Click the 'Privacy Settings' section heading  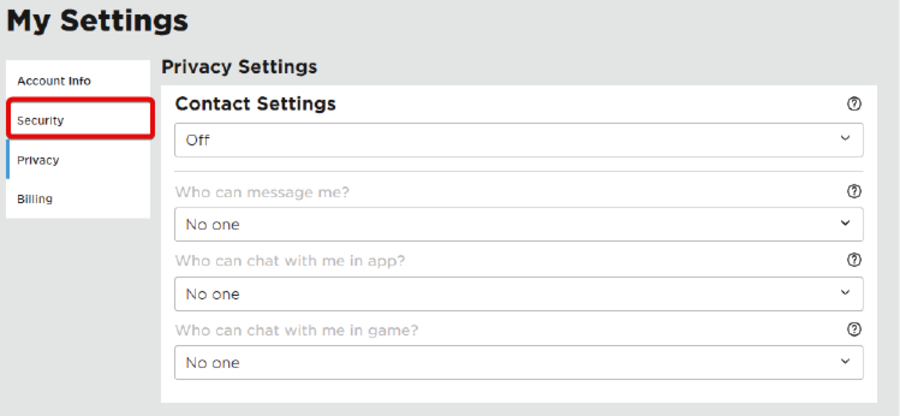[239, 67]
